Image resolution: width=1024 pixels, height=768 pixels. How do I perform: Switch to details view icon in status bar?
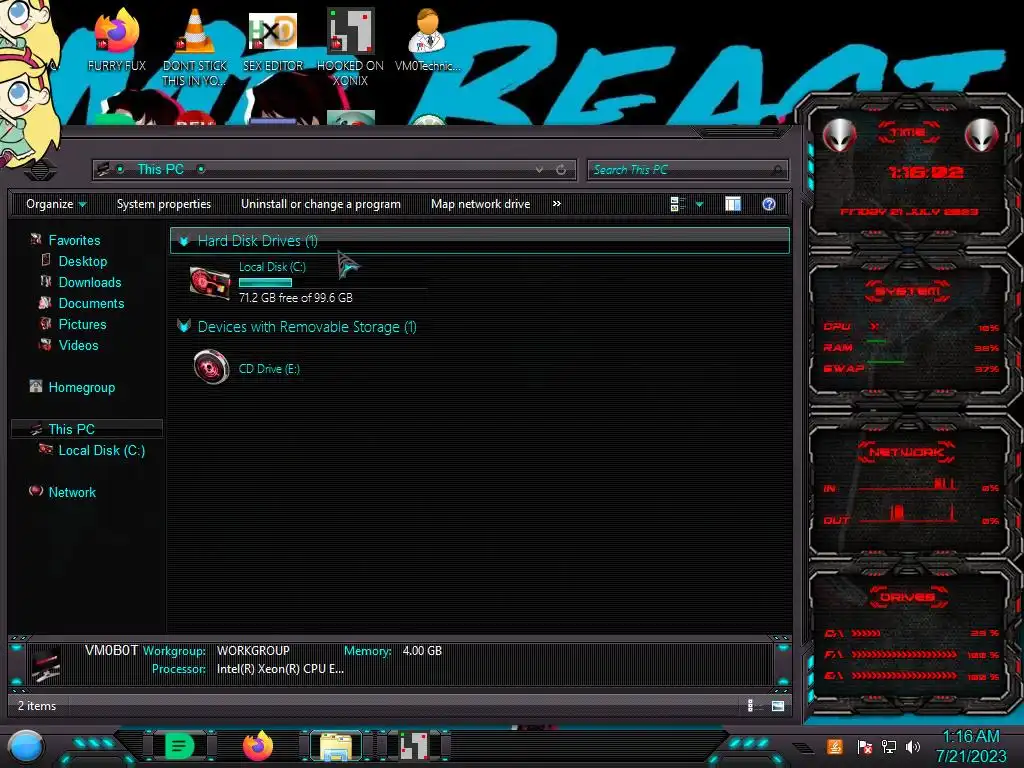click(751, 705)
